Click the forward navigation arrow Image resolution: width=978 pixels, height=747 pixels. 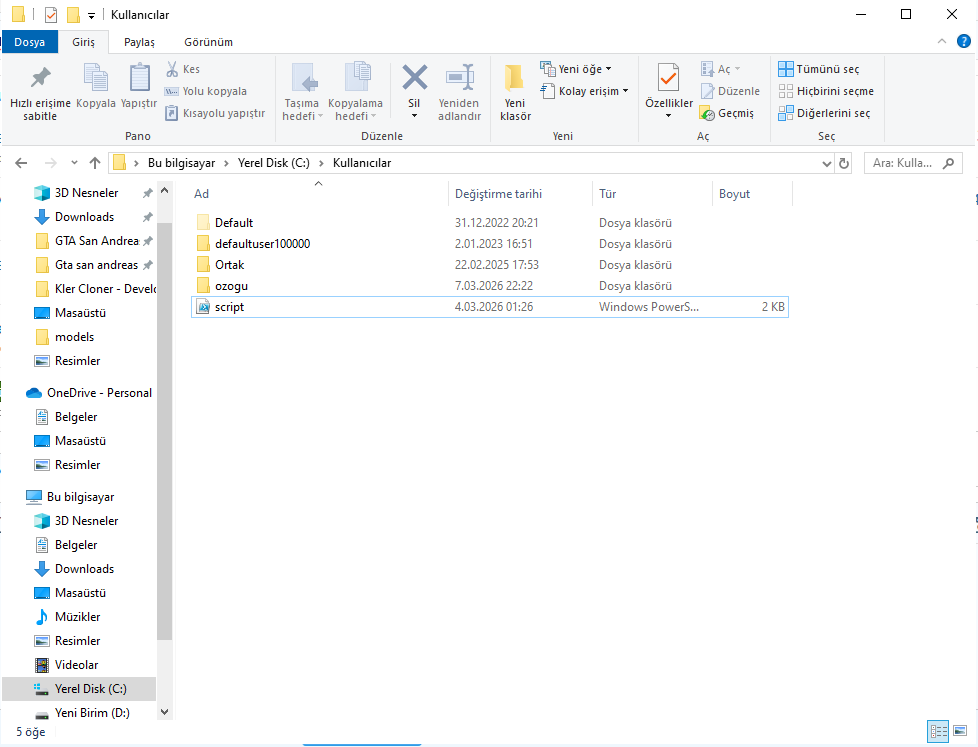click(x=51, y=163)
